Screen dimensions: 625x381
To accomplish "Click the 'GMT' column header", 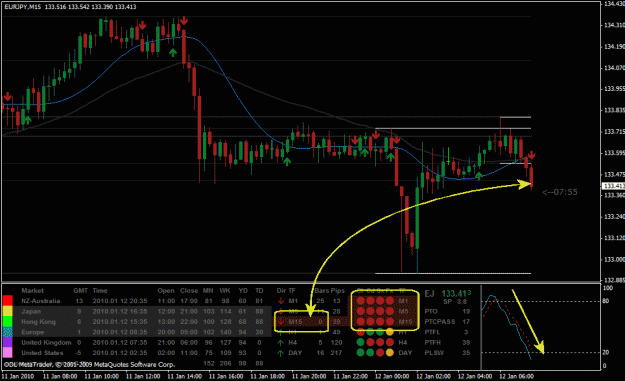I will point(80,291).
